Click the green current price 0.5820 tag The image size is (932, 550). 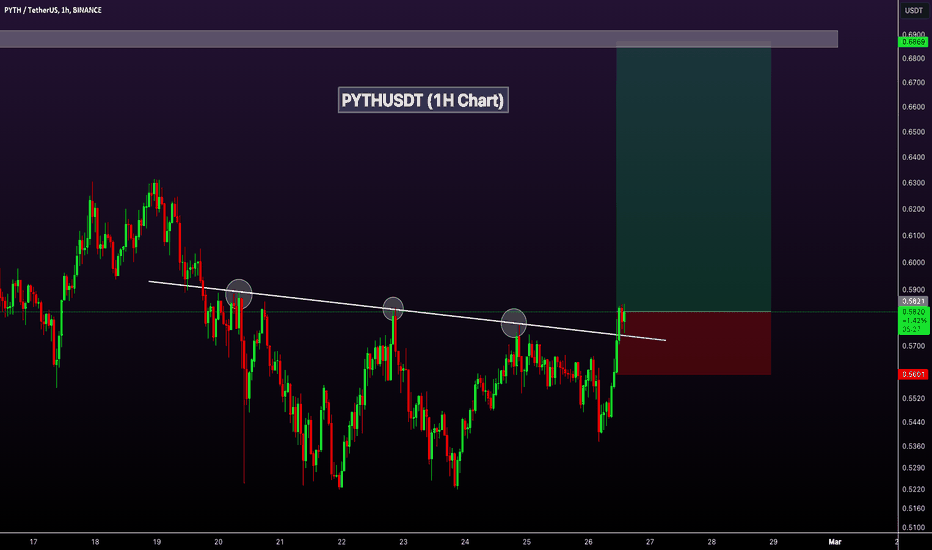(x=914, y=320)
